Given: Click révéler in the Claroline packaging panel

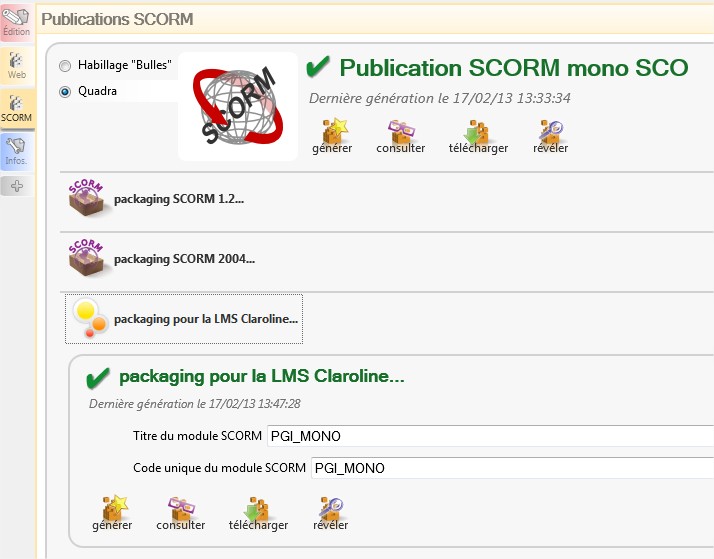Looking at the screenshot, I should [x=331, y=513].
